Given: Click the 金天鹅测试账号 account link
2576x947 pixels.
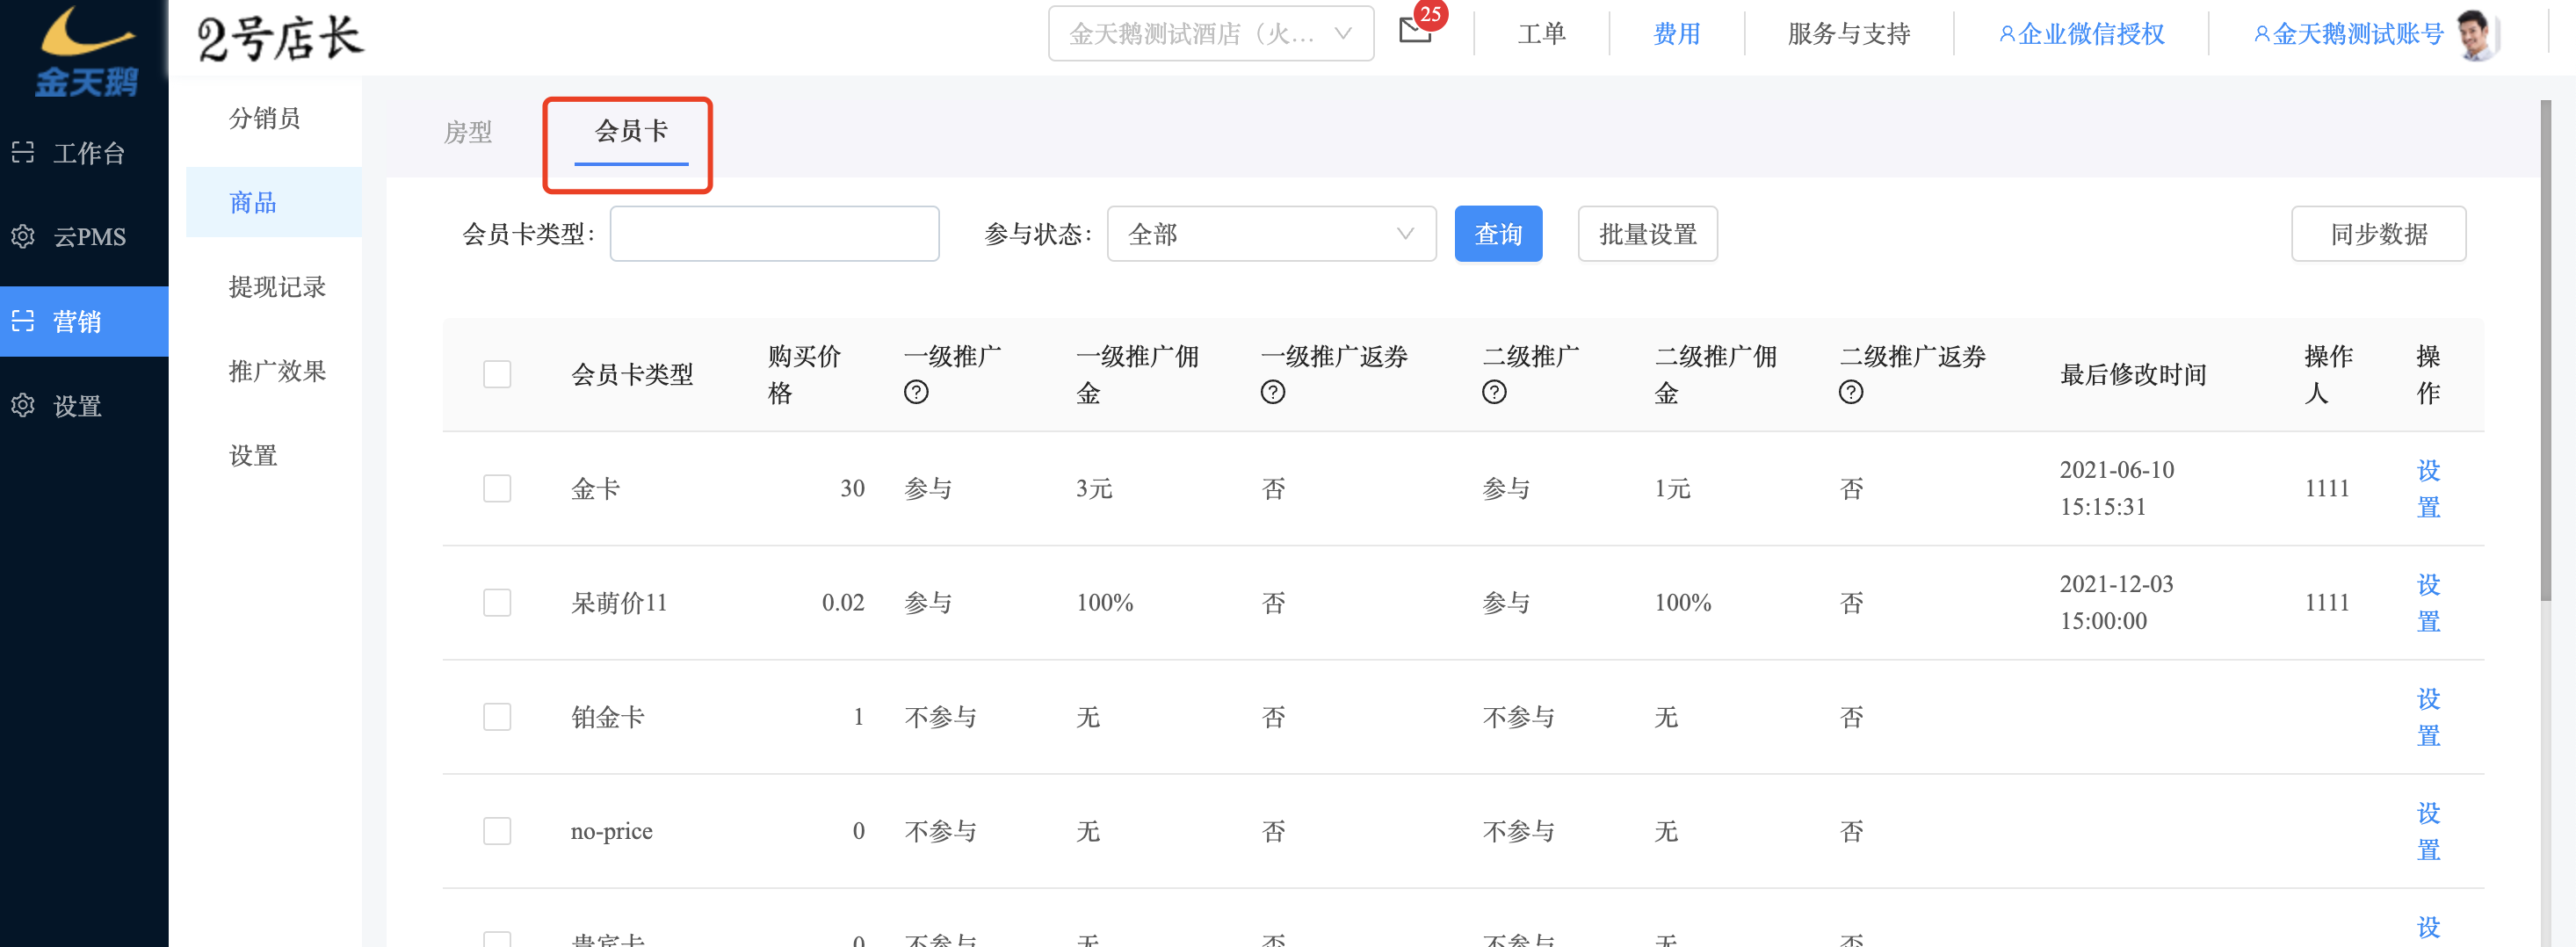Looking at the screenshot, I should (2358, 34).
